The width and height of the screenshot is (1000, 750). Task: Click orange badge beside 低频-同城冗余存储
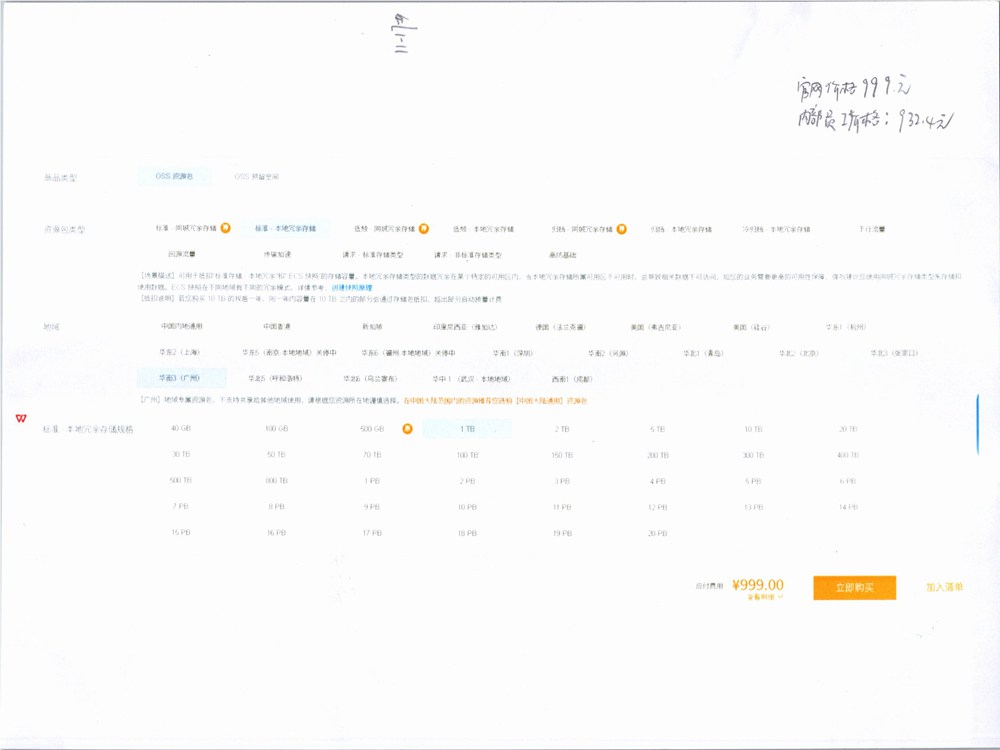[x=424, y=228]
